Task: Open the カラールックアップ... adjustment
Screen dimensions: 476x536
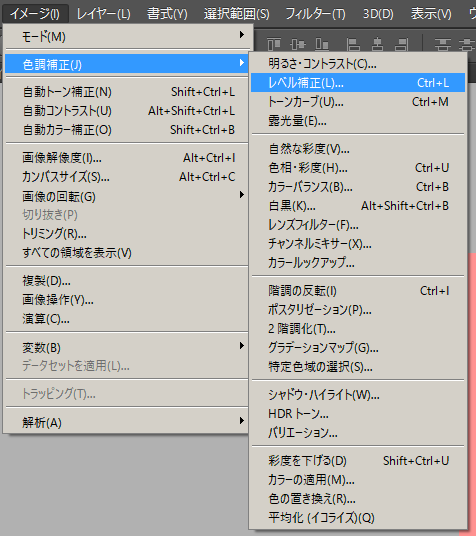Action: tap(358, 263)
